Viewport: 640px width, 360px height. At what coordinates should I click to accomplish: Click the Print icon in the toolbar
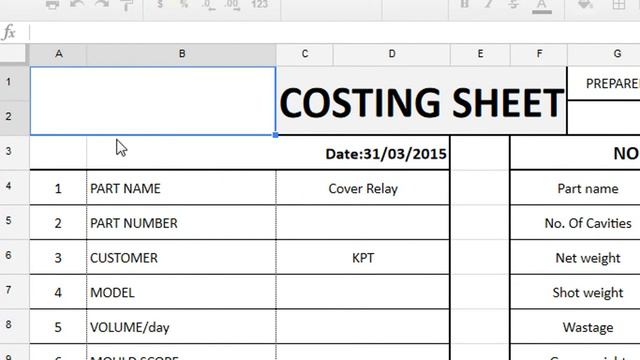(52, 5)
